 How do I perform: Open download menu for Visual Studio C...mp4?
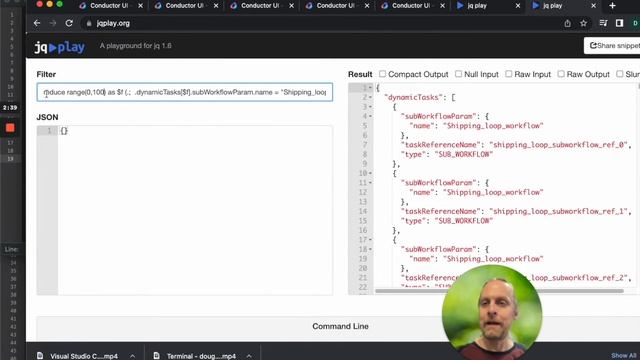pos(133,356)
